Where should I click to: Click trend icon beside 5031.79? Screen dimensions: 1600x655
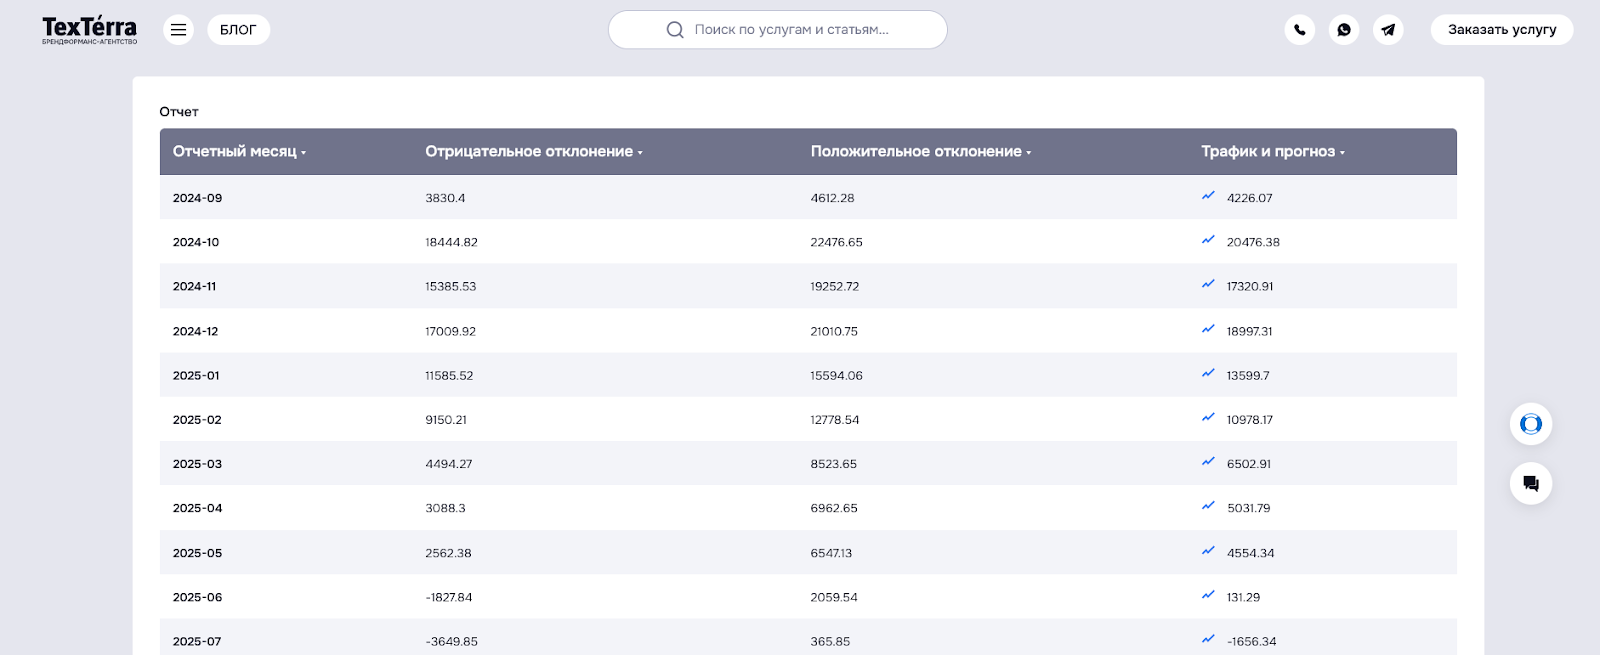(x=1208, y=506)
